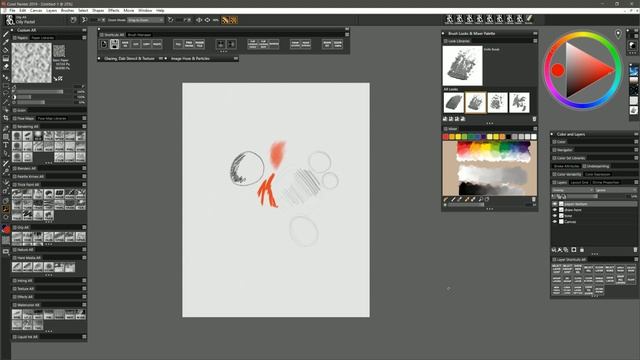Open the File menu
The height and width of the screenshot is (360, 640).
pos(12,11)
